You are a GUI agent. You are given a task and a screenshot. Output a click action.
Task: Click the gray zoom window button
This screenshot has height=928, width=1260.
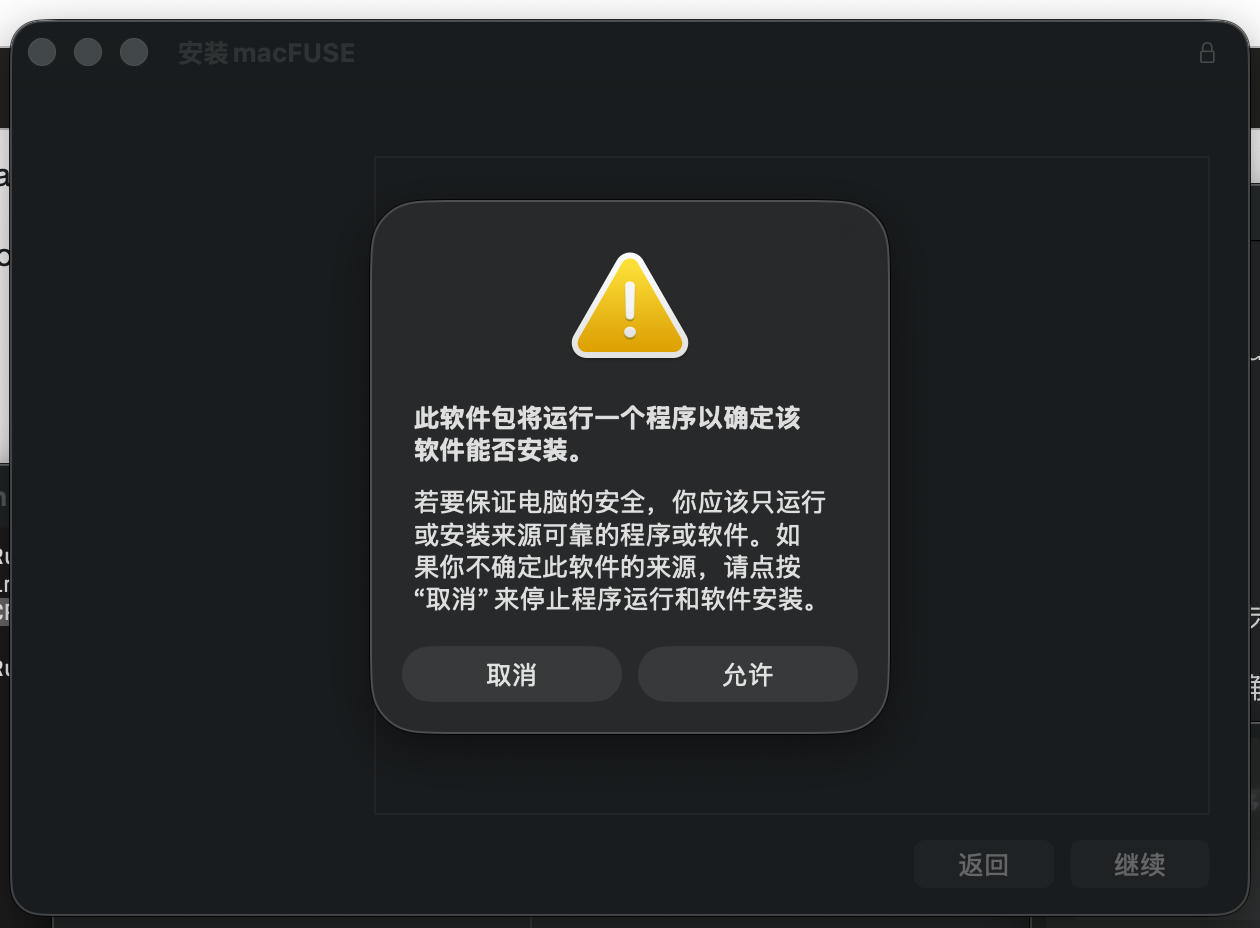(134, 52)
